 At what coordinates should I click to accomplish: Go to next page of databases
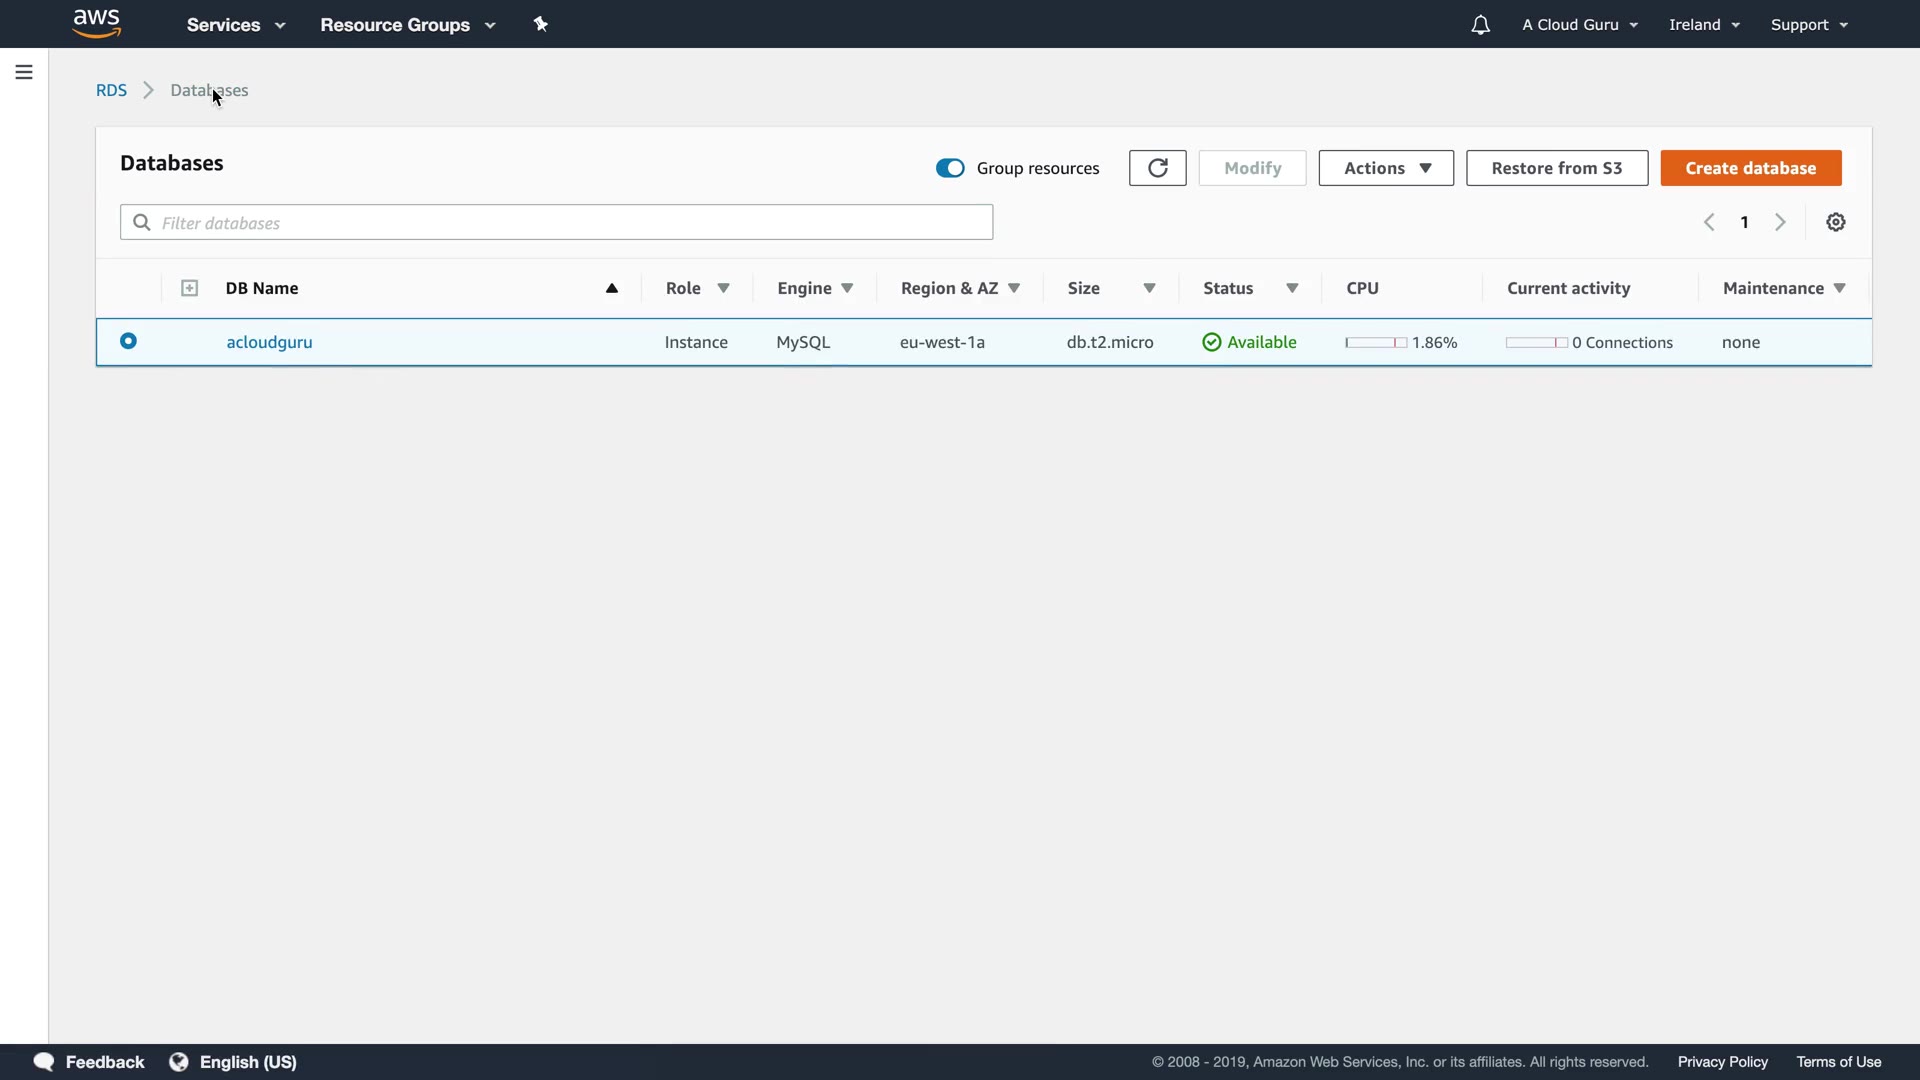click(x=1780, y=222)
